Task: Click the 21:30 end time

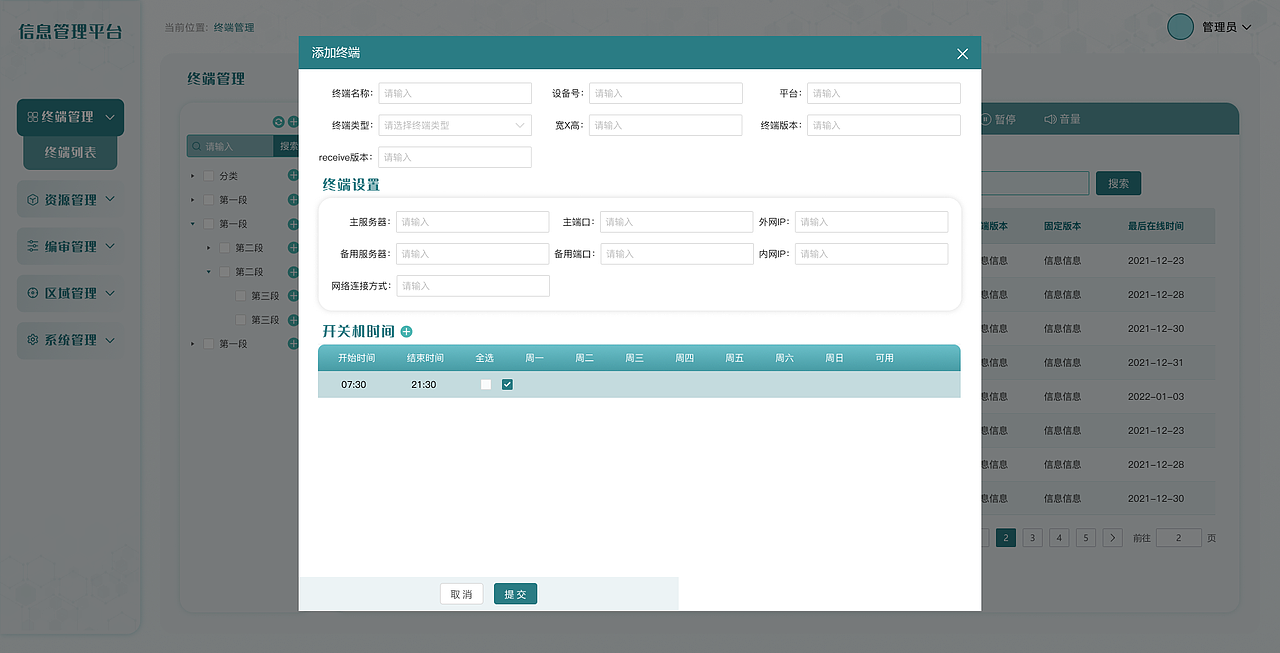Action: tap(424, 384)
